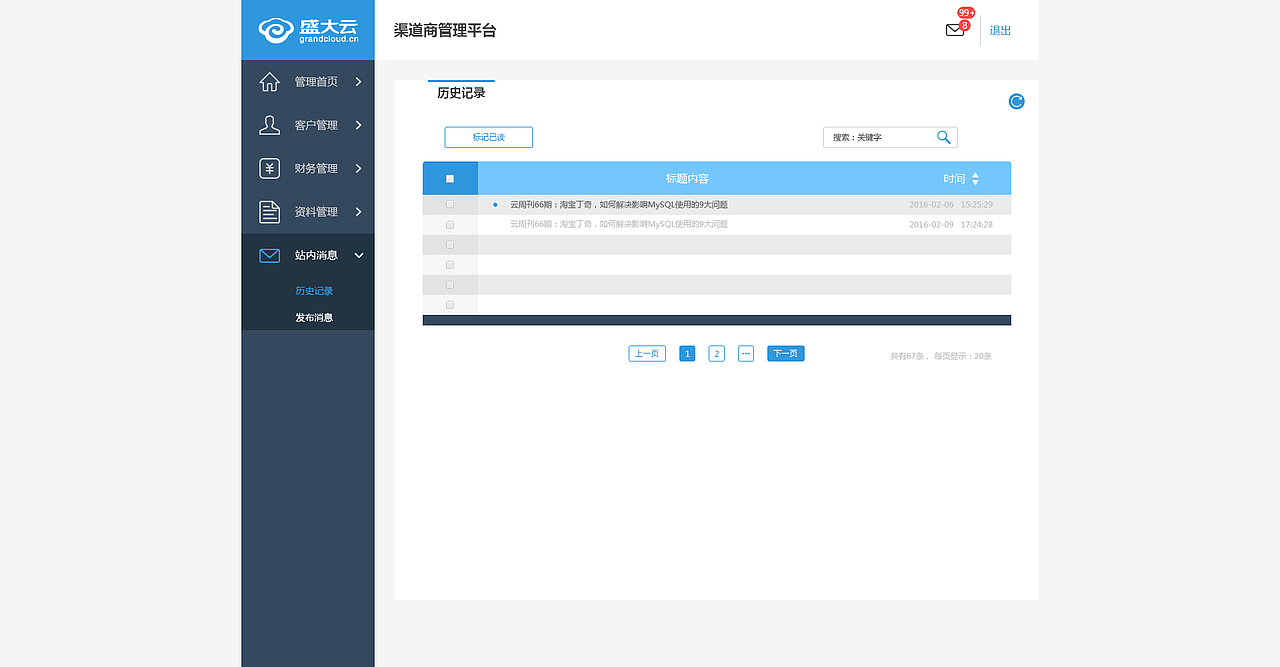Click the 标题内容 column header

point(687,179)
